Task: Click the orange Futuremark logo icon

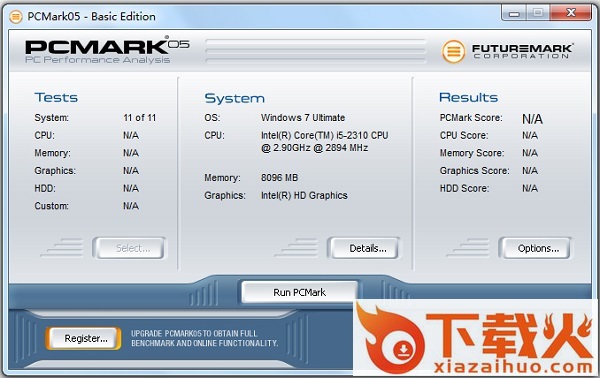Action: click(453, 51)
